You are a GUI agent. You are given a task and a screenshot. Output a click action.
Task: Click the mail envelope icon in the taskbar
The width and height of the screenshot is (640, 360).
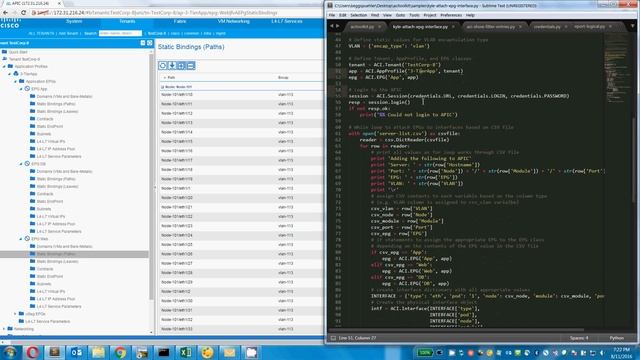pyautogui.click(x=229, y=352)
